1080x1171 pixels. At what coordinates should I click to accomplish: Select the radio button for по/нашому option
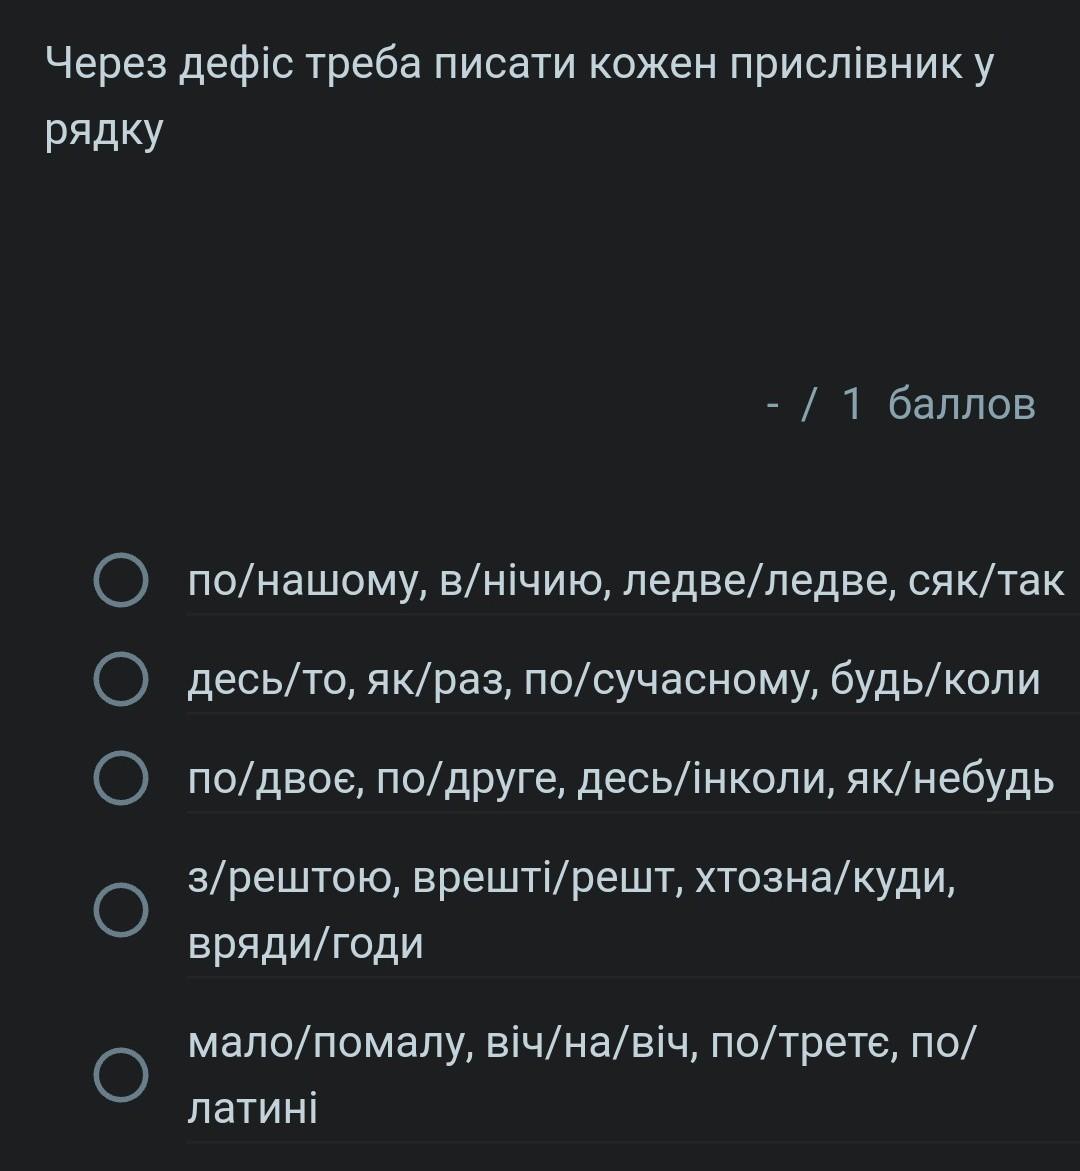(x=120, y=580)
